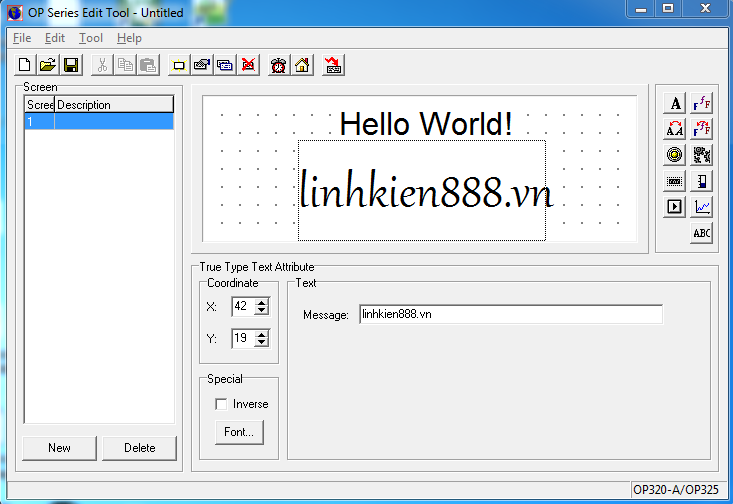Click the Copy toolbar icon
The width and height of the screenshot is (733, 504).
(125, 65)
